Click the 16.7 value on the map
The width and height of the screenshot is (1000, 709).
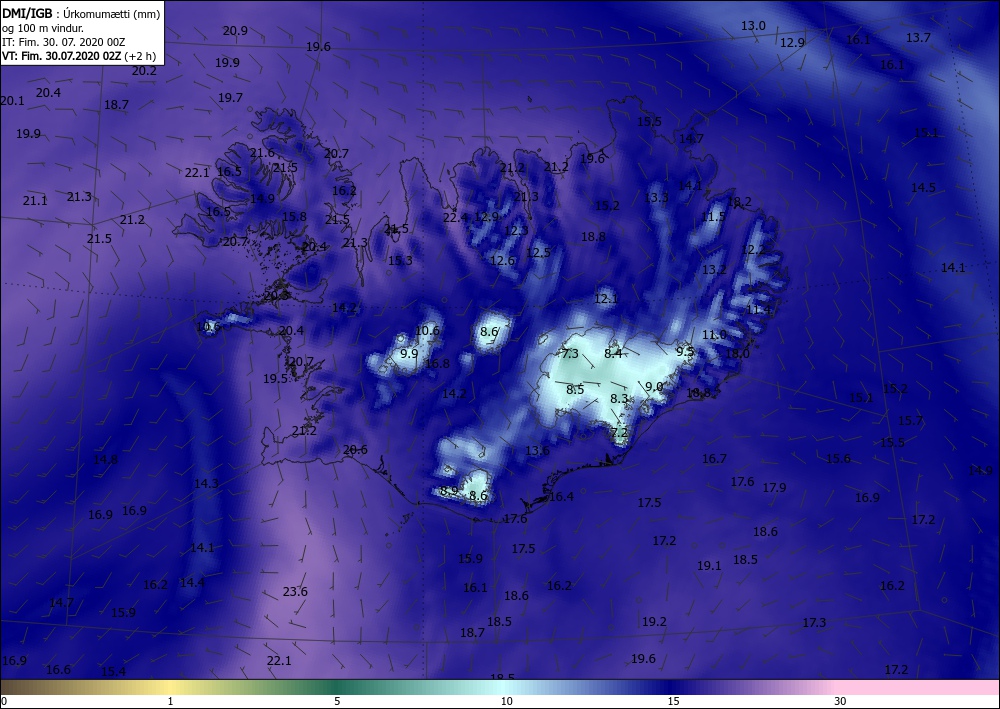(x=714, y=459)
